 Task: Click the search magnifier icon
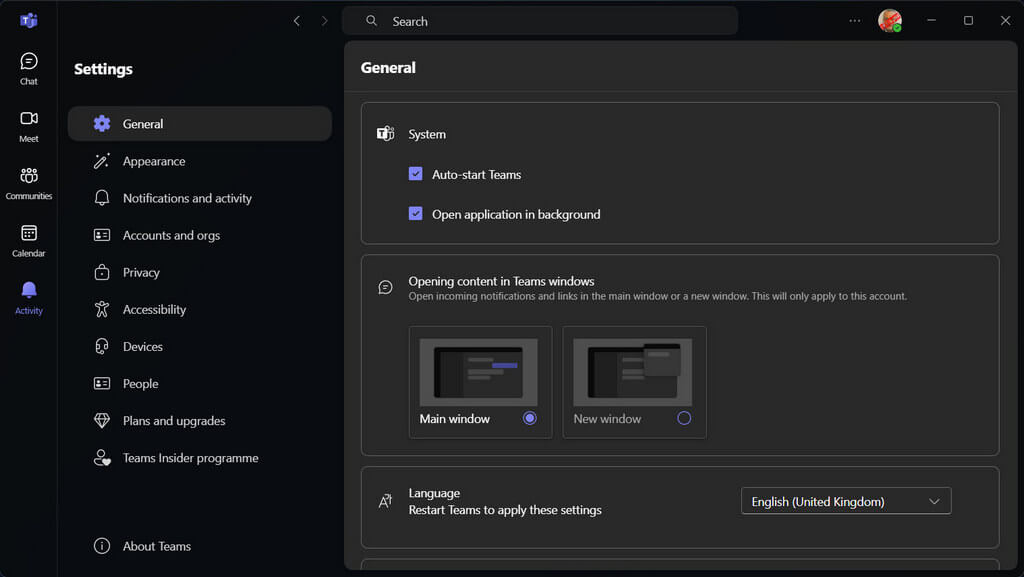pyautogui.click(x=372, y=21)
